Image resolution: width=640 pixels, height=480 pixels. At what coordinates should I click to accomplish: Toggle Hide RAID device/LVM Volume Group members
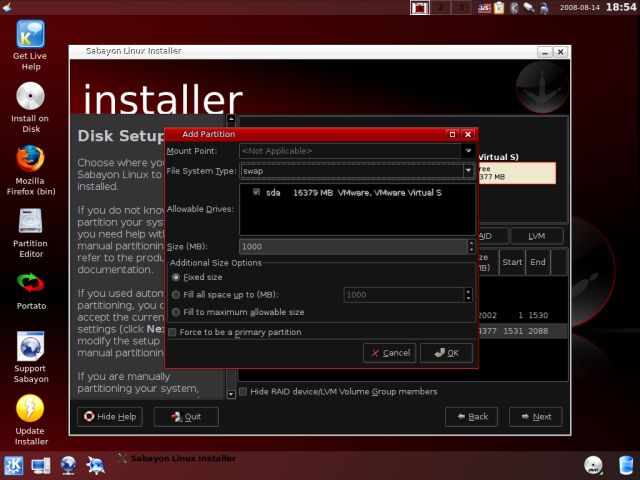point(243,392)
